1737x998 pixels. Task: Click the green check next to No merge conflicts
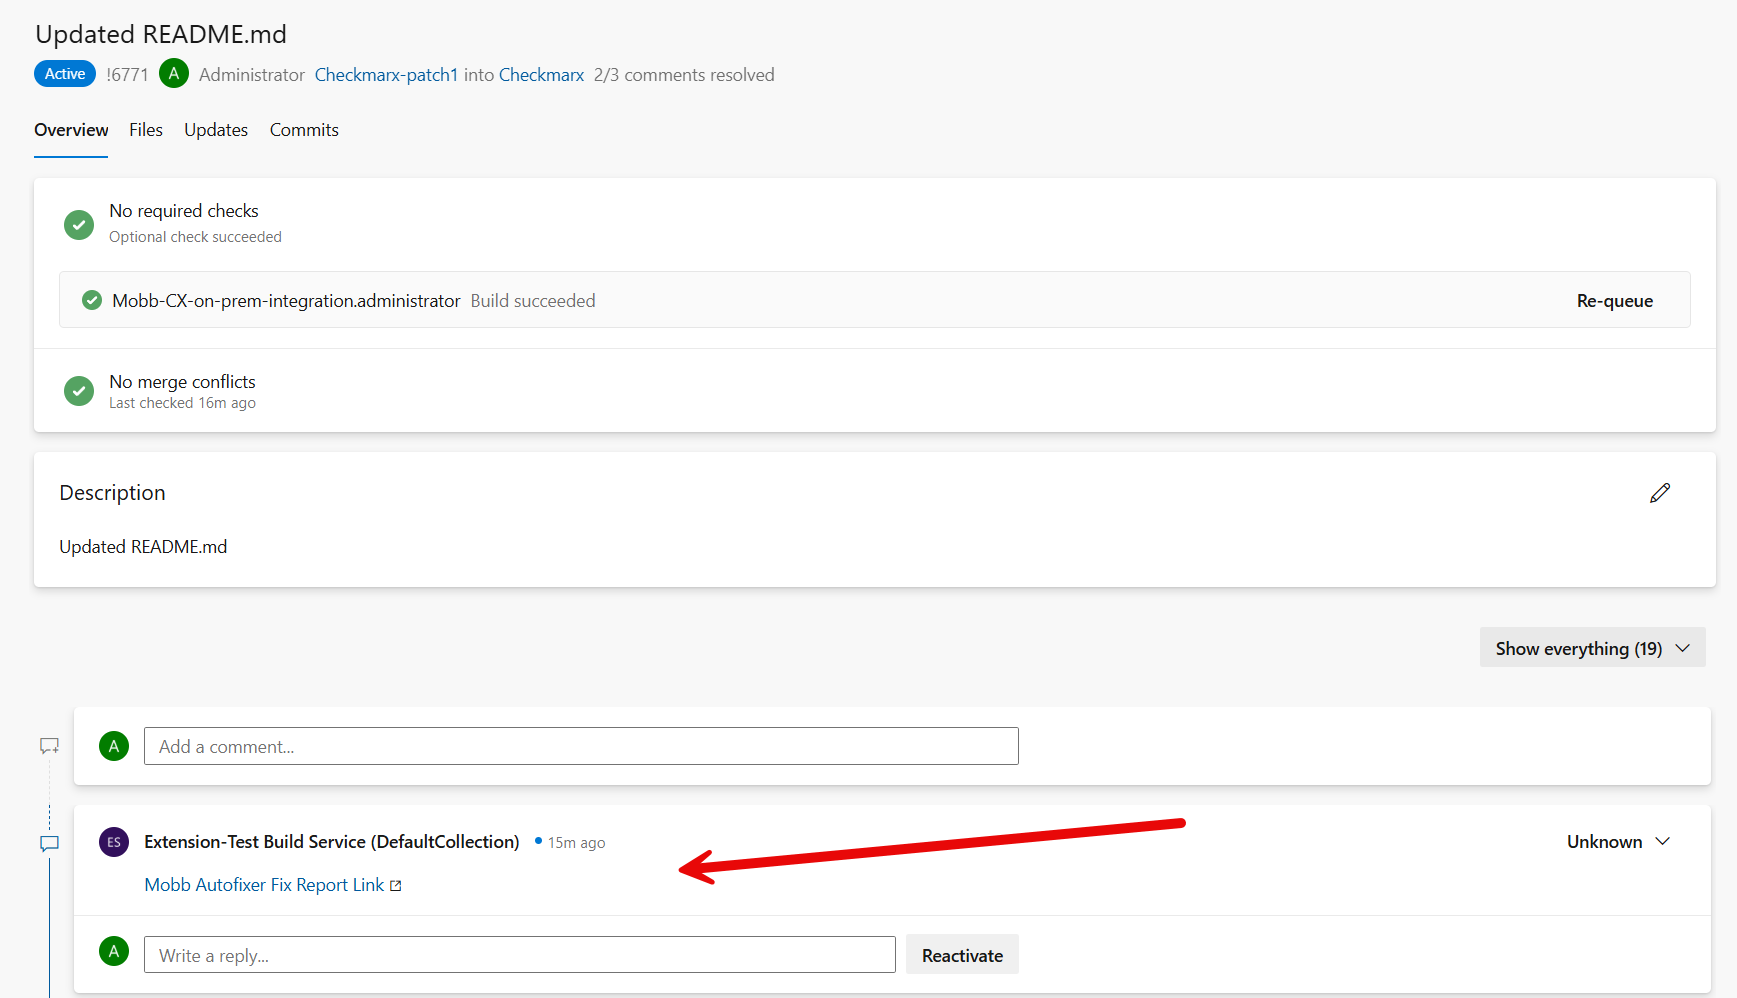[x=79, y=391]
